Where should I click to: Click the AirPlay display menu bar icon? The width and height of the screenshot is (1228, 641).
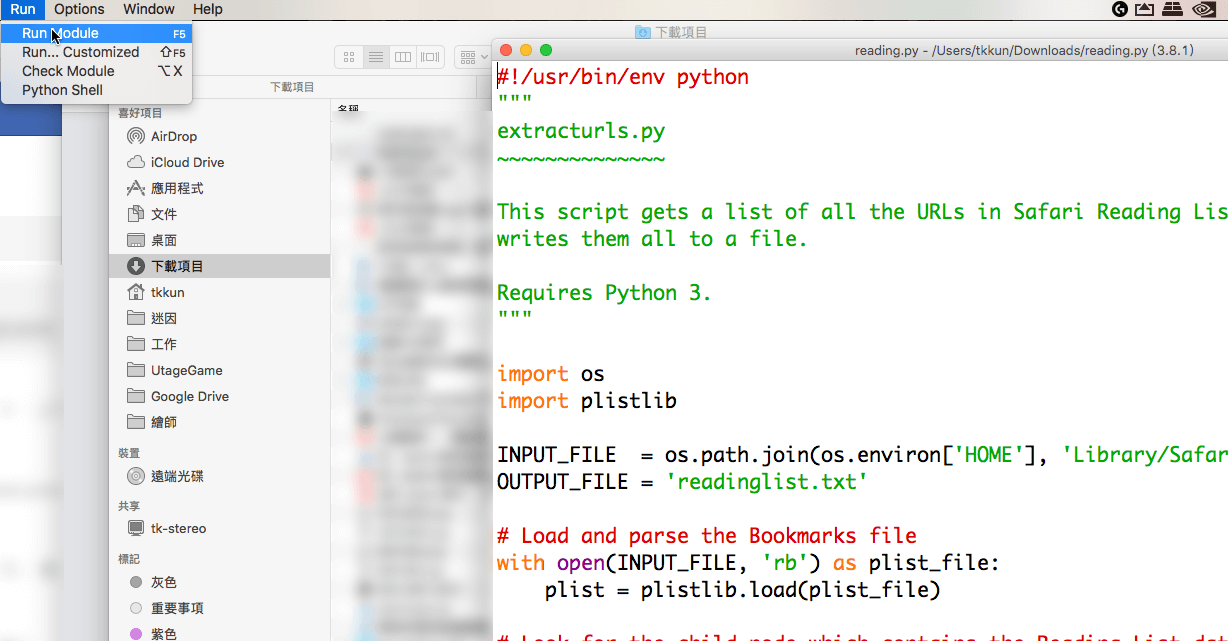[1146, 9]
